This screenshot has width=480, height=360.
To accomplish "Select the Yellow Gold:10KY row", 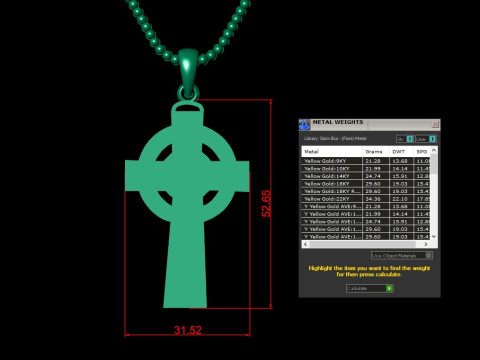I will 366,169.
